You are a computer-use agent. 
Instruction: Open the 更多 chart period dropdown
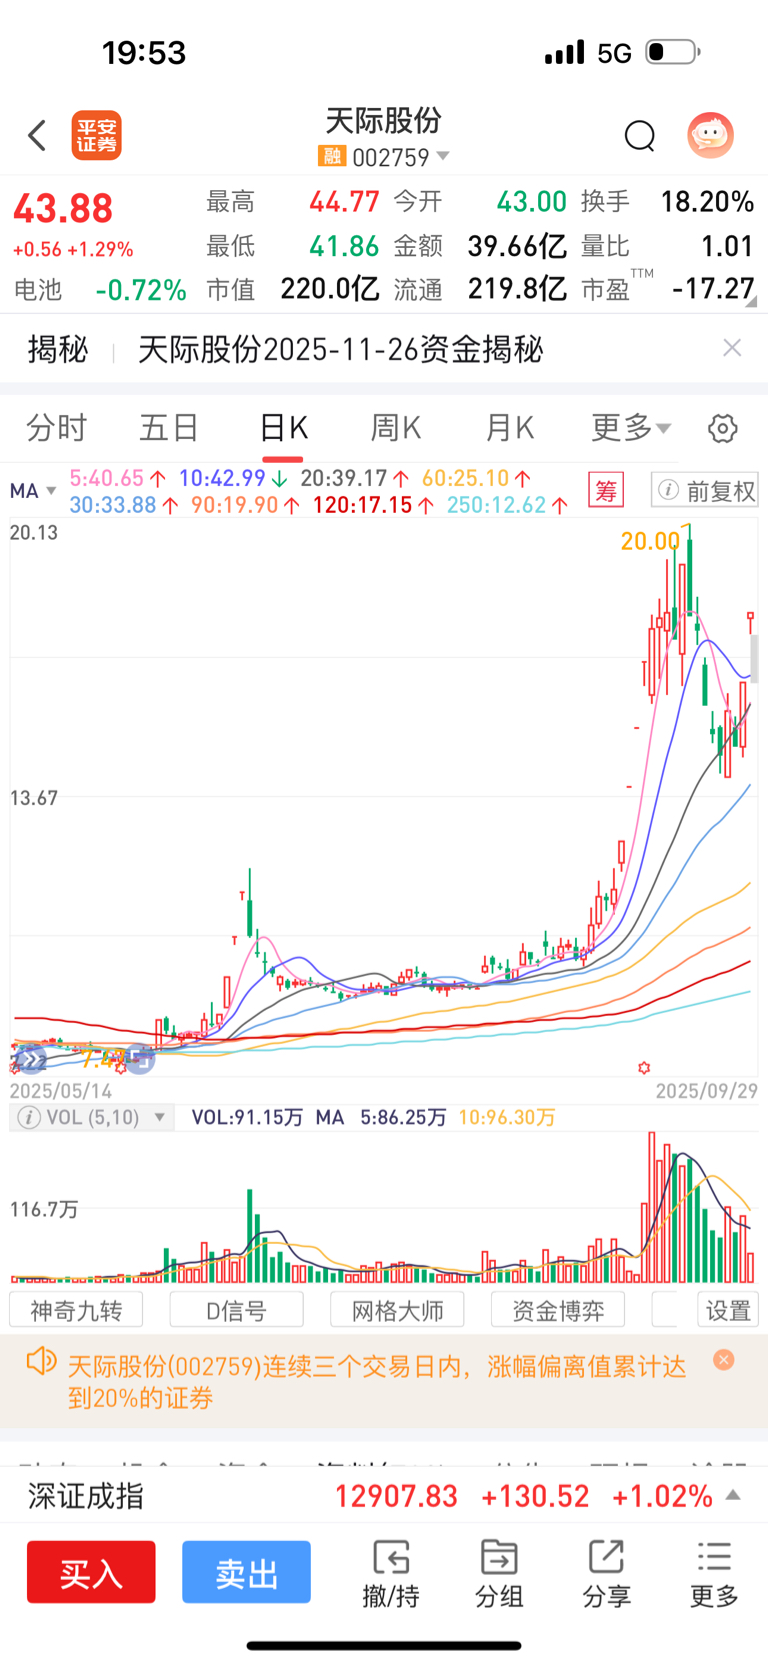(x=630, y=428)
